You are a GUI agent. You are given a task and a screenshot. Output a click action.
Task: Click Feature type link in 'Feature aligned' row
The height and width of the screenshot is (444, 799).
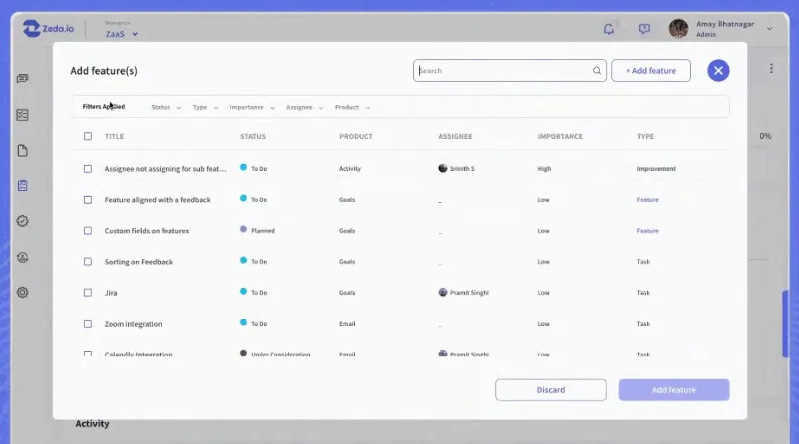pyautogui.click(x=647, y=200)
